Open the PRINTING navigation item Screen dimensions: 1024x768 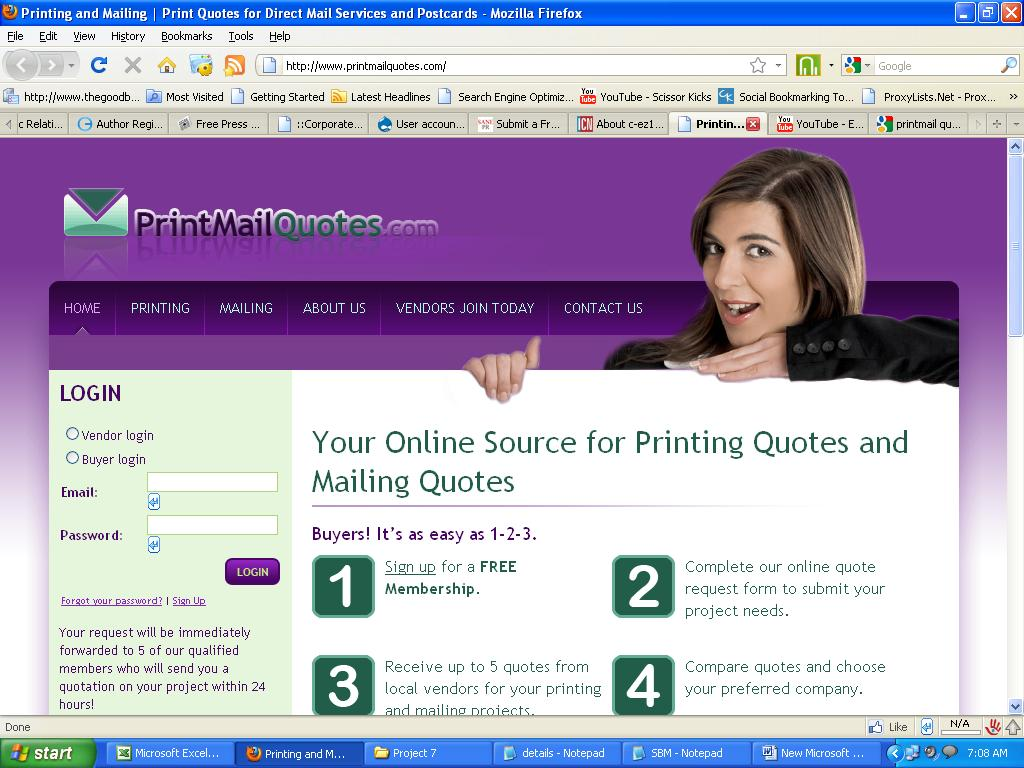(160, 308)
